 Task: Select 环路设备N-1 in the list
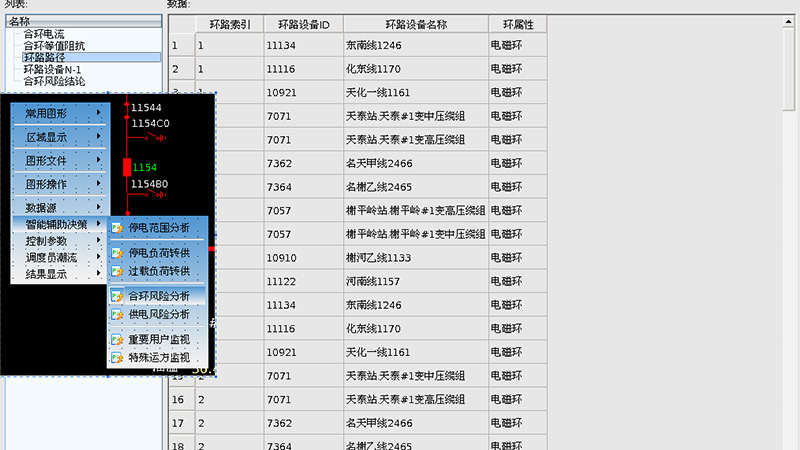tap(52, 70)
